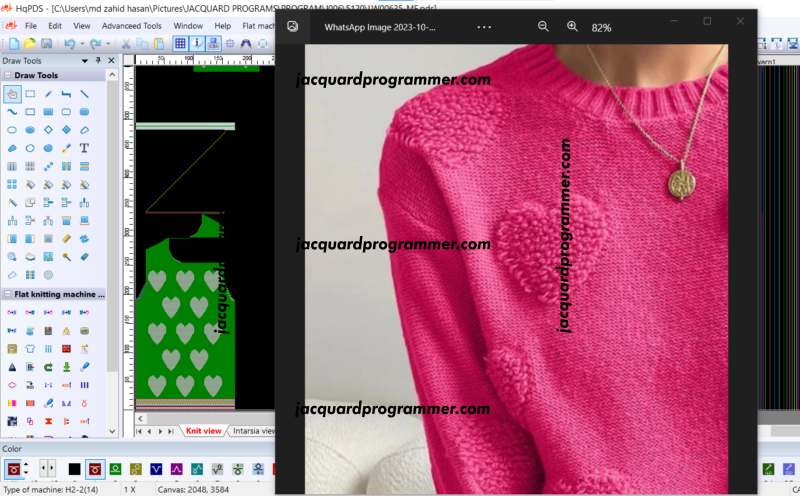Collapse the Flat knitting machine section
The image size is (800, 496).
(8, 294)
